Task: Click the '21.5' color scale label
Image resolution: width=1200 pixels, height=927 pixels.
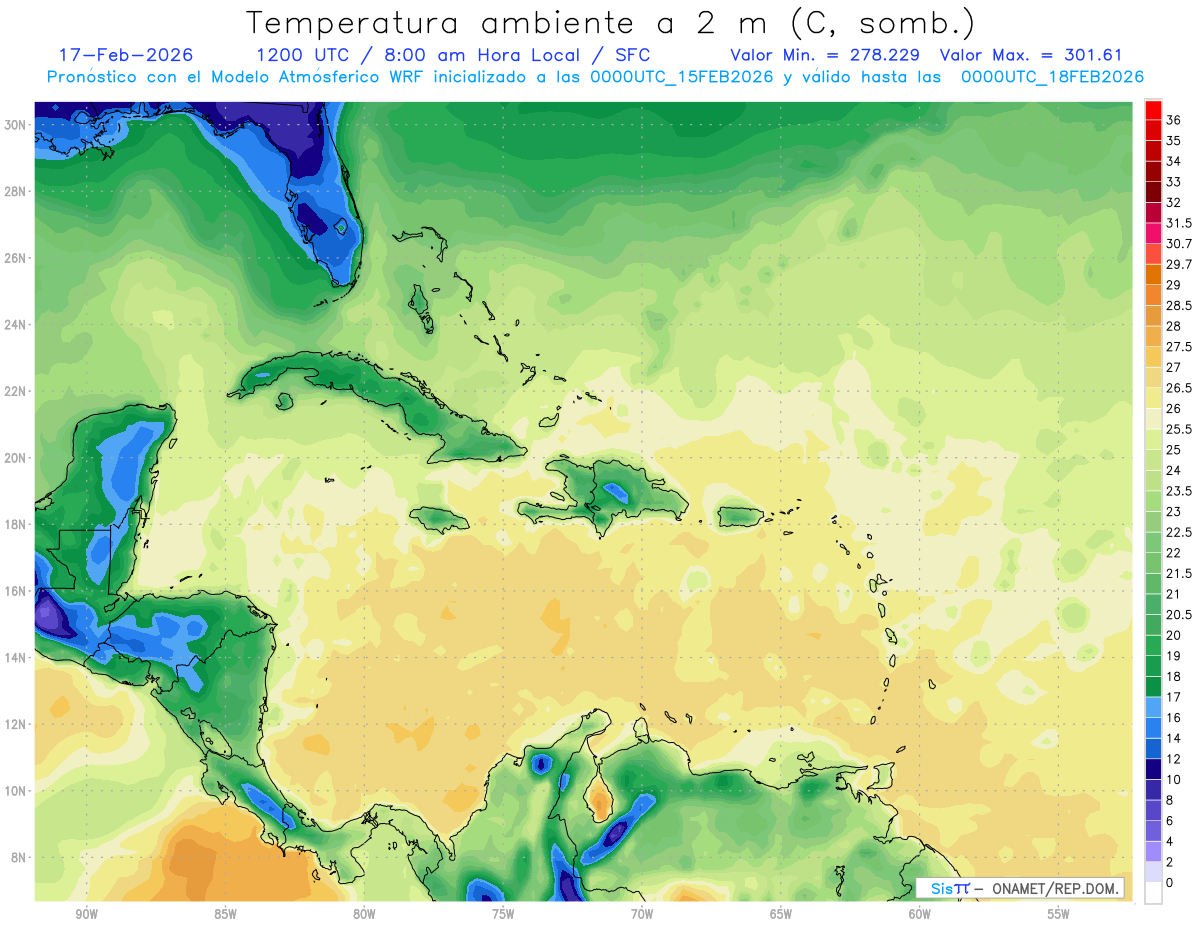Action: click(1179, 573)
